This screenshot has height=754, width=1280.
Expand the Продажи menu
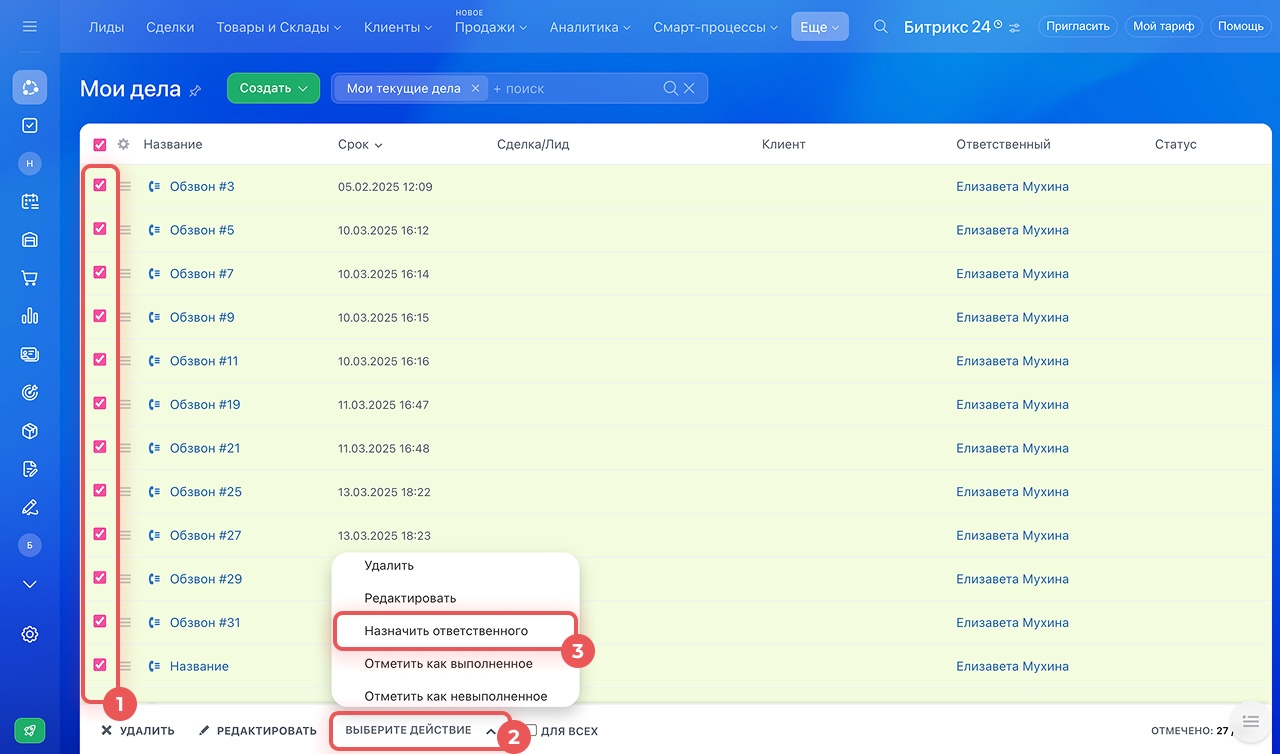(491, 27)
